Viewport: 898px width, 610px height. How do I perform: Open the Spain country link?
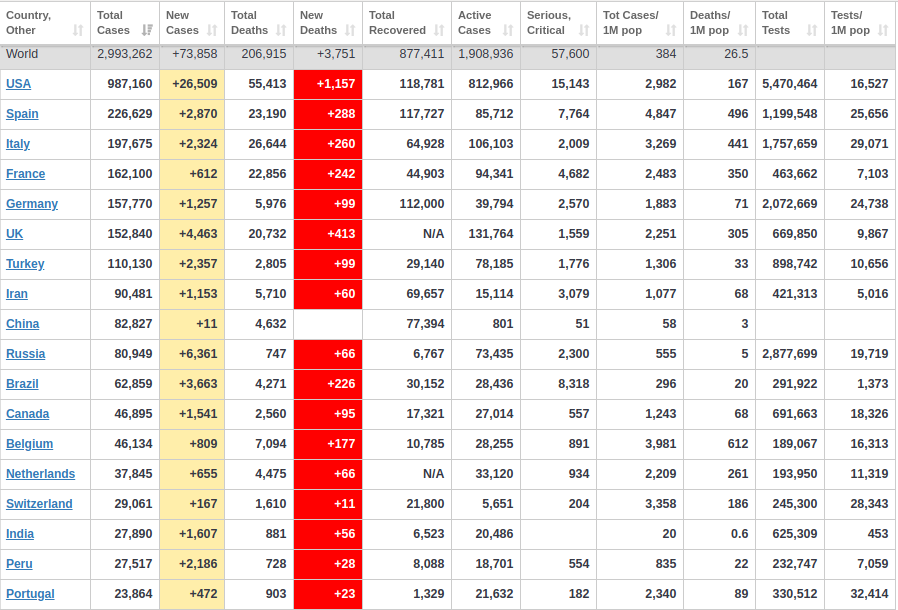click(22, 114)
